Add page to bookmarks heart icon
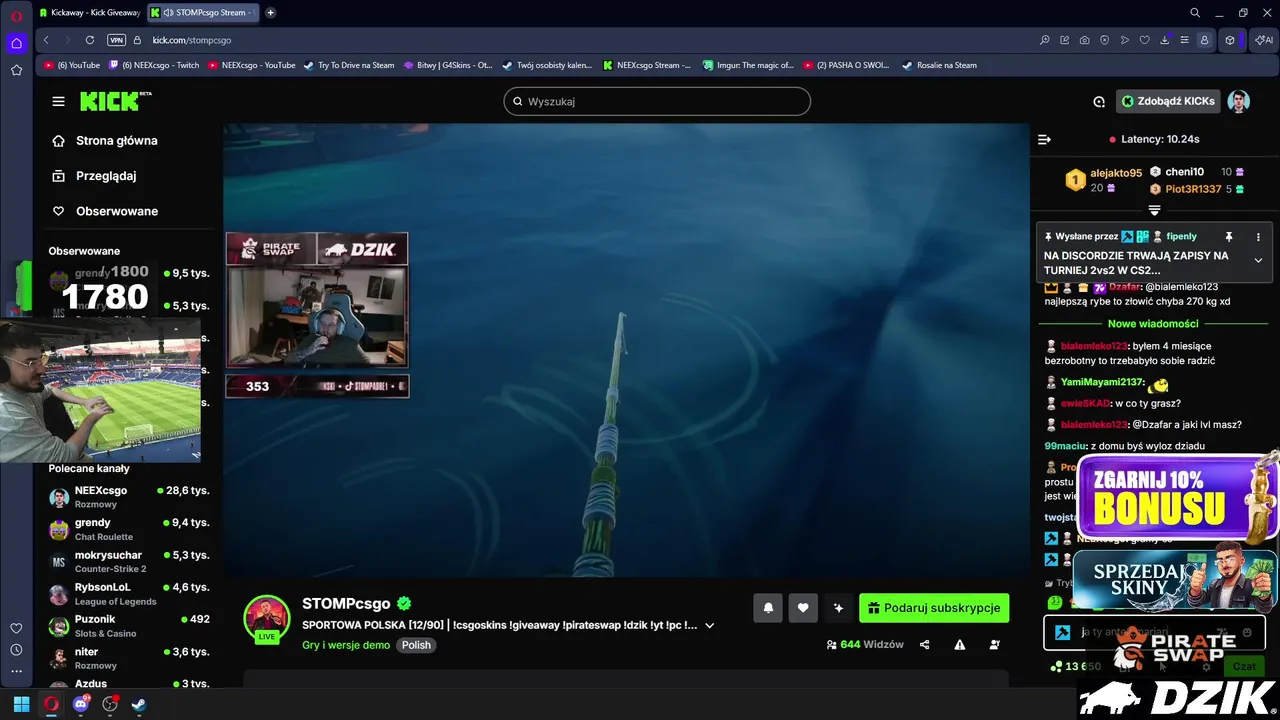 [1145, 40]
